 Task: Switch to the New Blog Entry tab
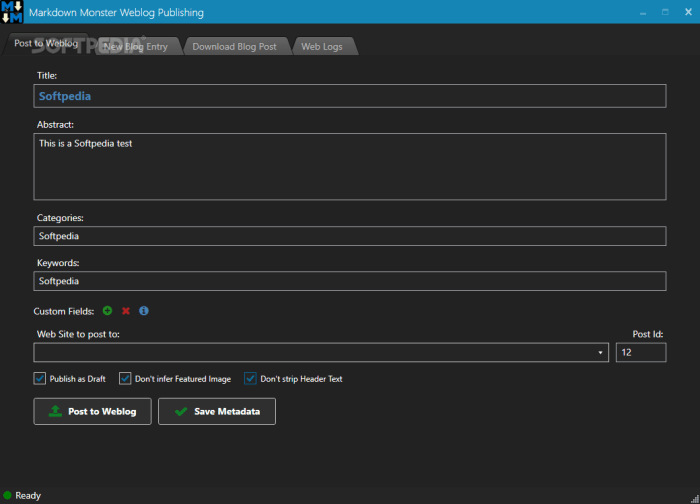click(x=136, y=46)
